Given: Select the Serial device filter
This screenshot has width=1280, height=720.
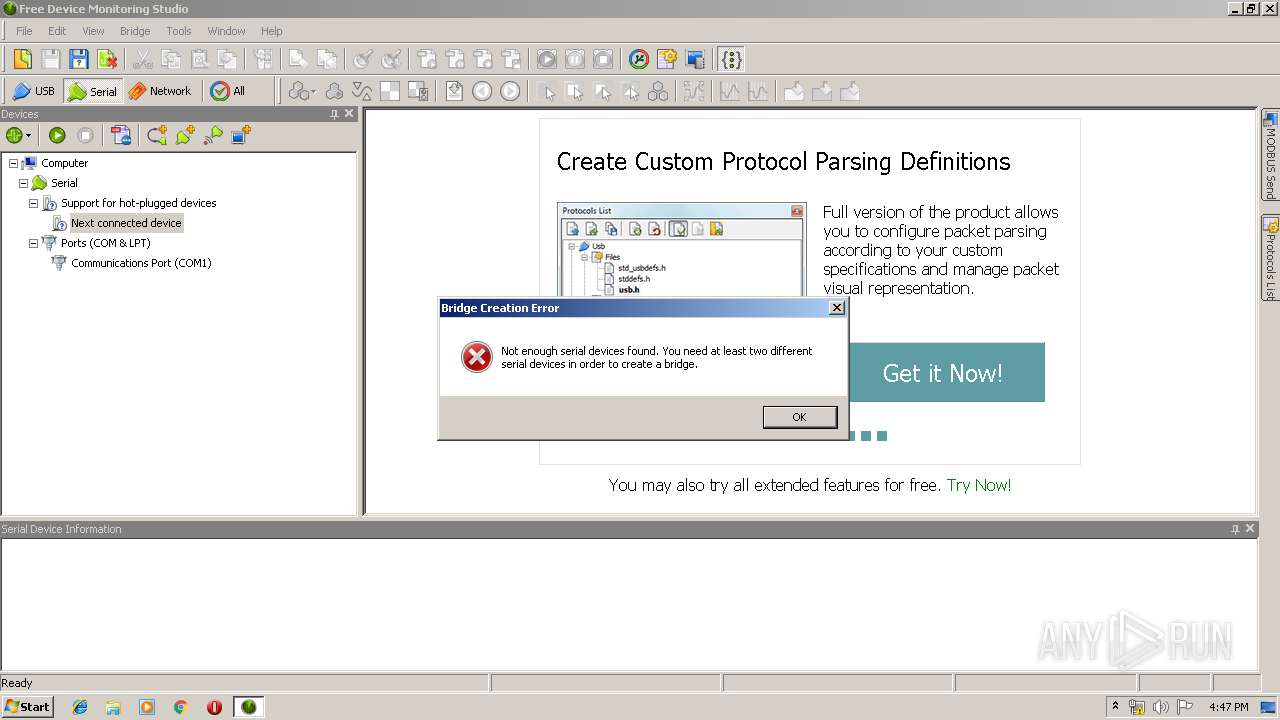Looking at the screenshot, I should (92, 91).
